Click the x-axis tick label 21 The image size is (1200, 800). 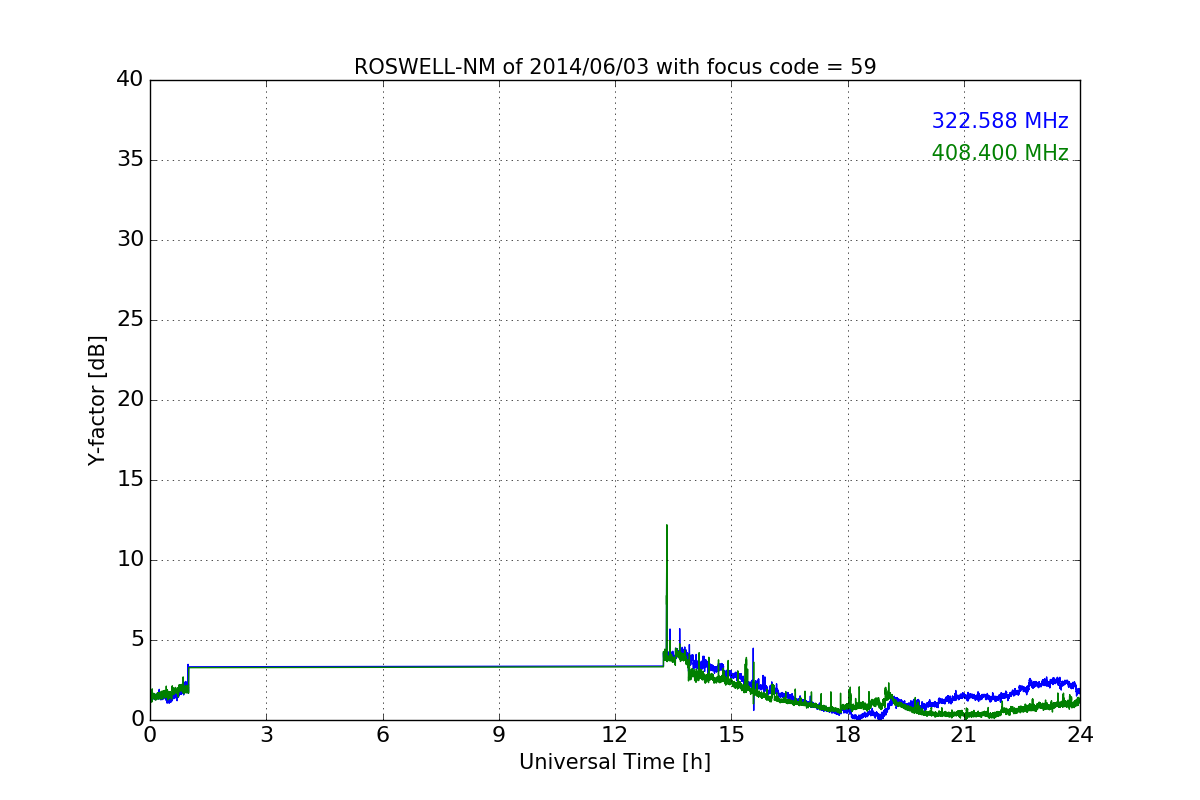coord(964,735)
